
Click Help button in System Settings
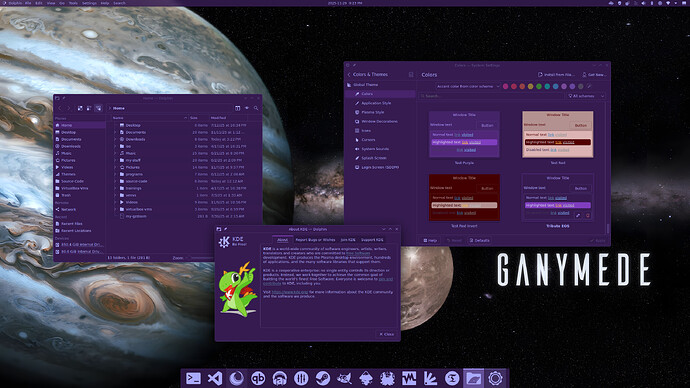click(x=430, y=241)
